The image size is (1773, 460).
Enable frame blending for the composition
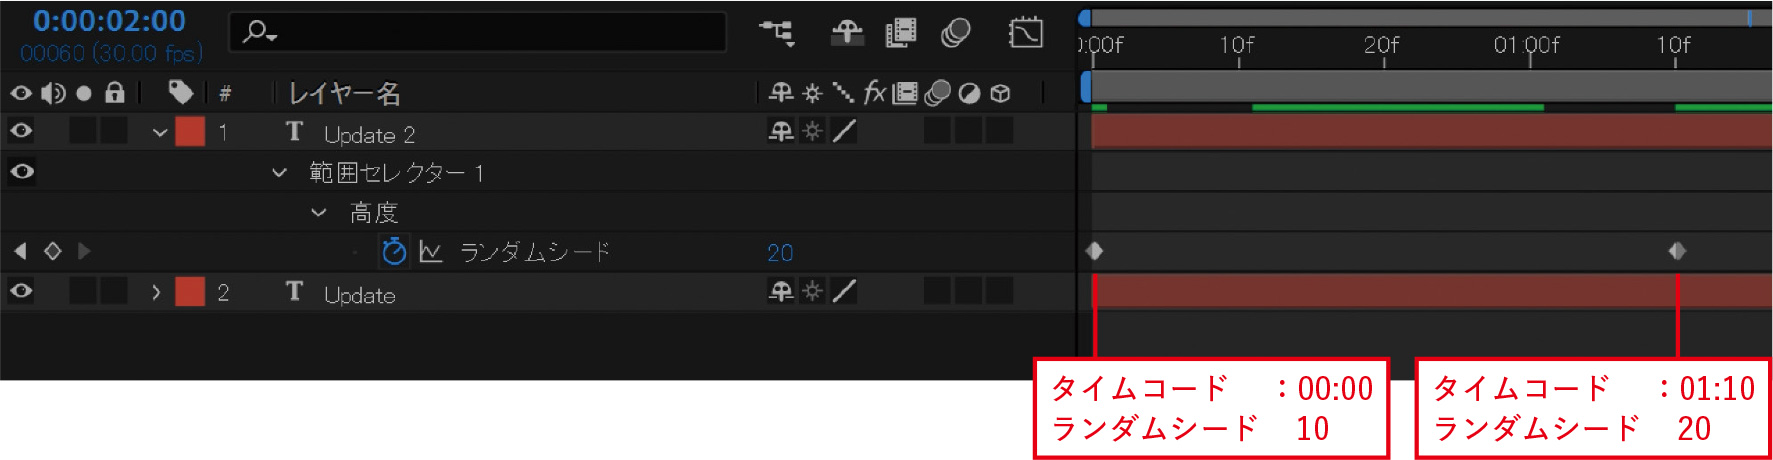pyautogui.click(x=901, y=33)
